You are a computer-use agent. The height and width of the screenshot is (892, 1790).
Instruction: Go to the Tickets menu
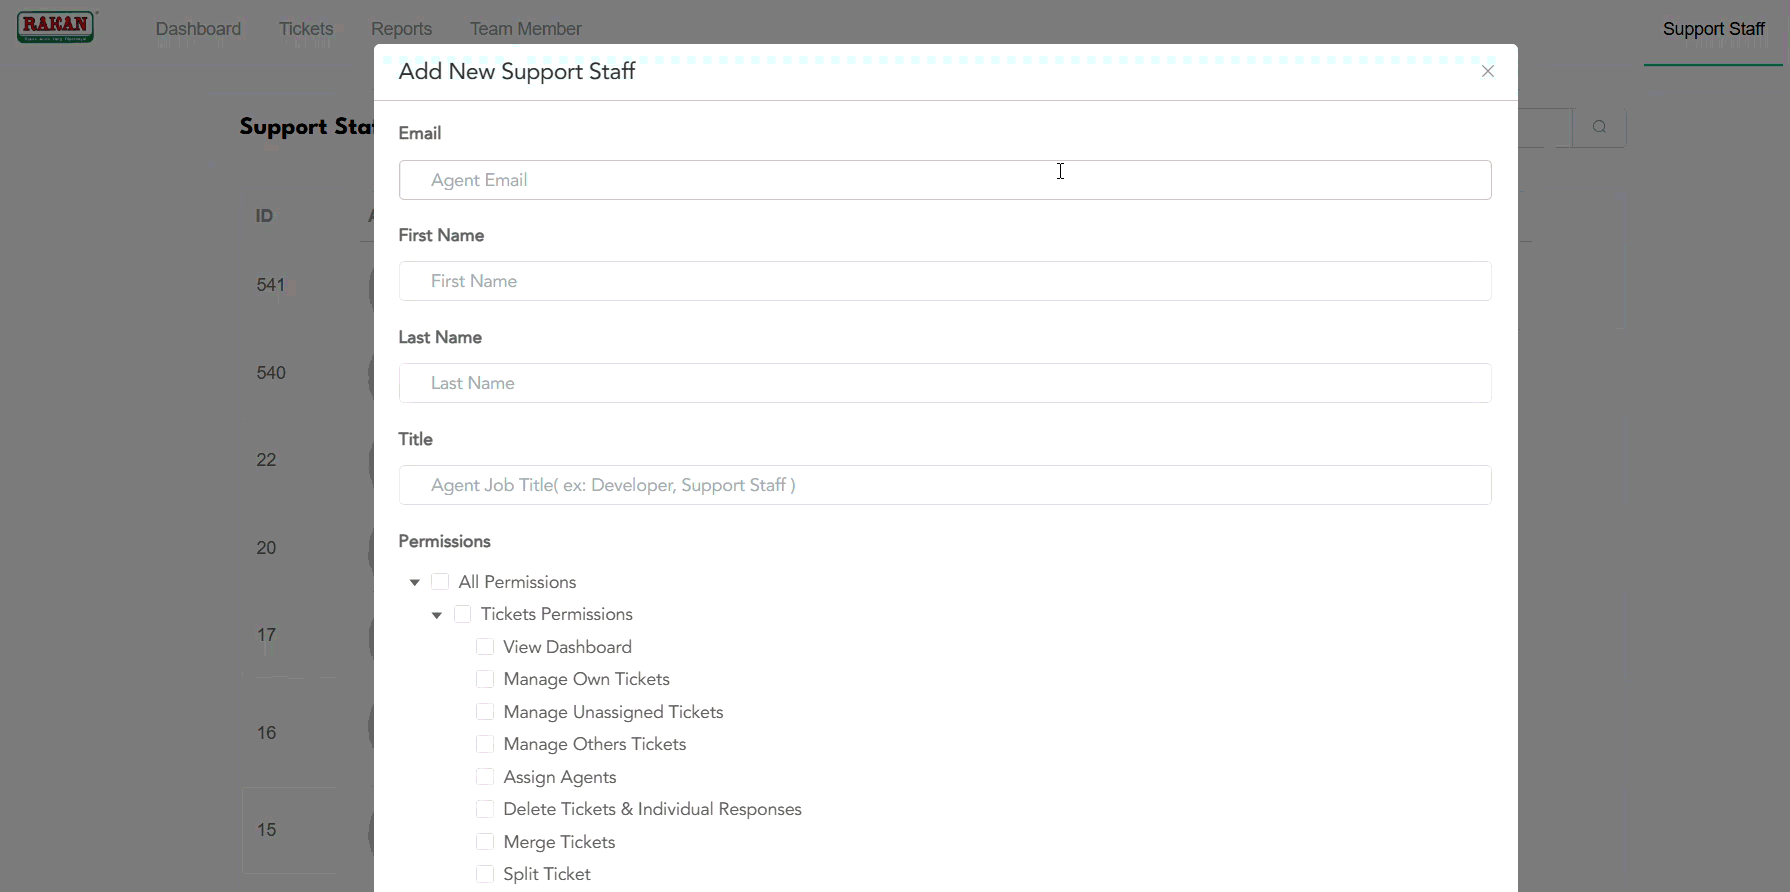click(306, 29)
